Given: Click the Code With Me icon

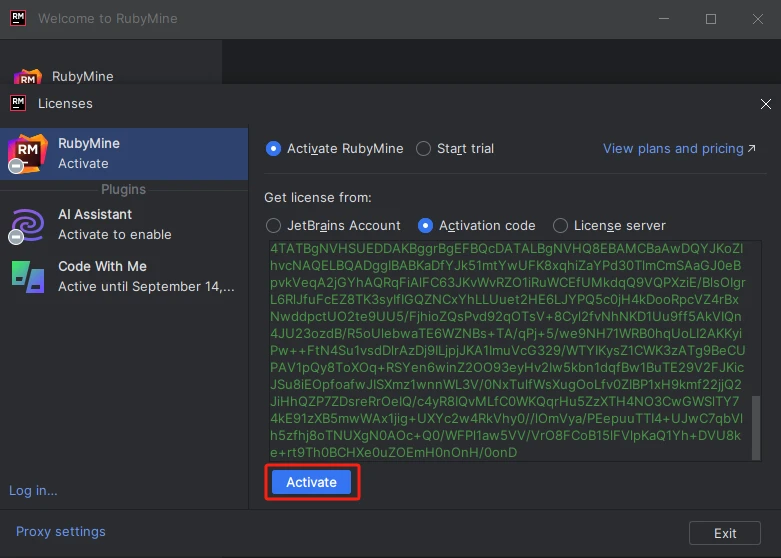Looking at the screenshot, I should click(27, 276).
